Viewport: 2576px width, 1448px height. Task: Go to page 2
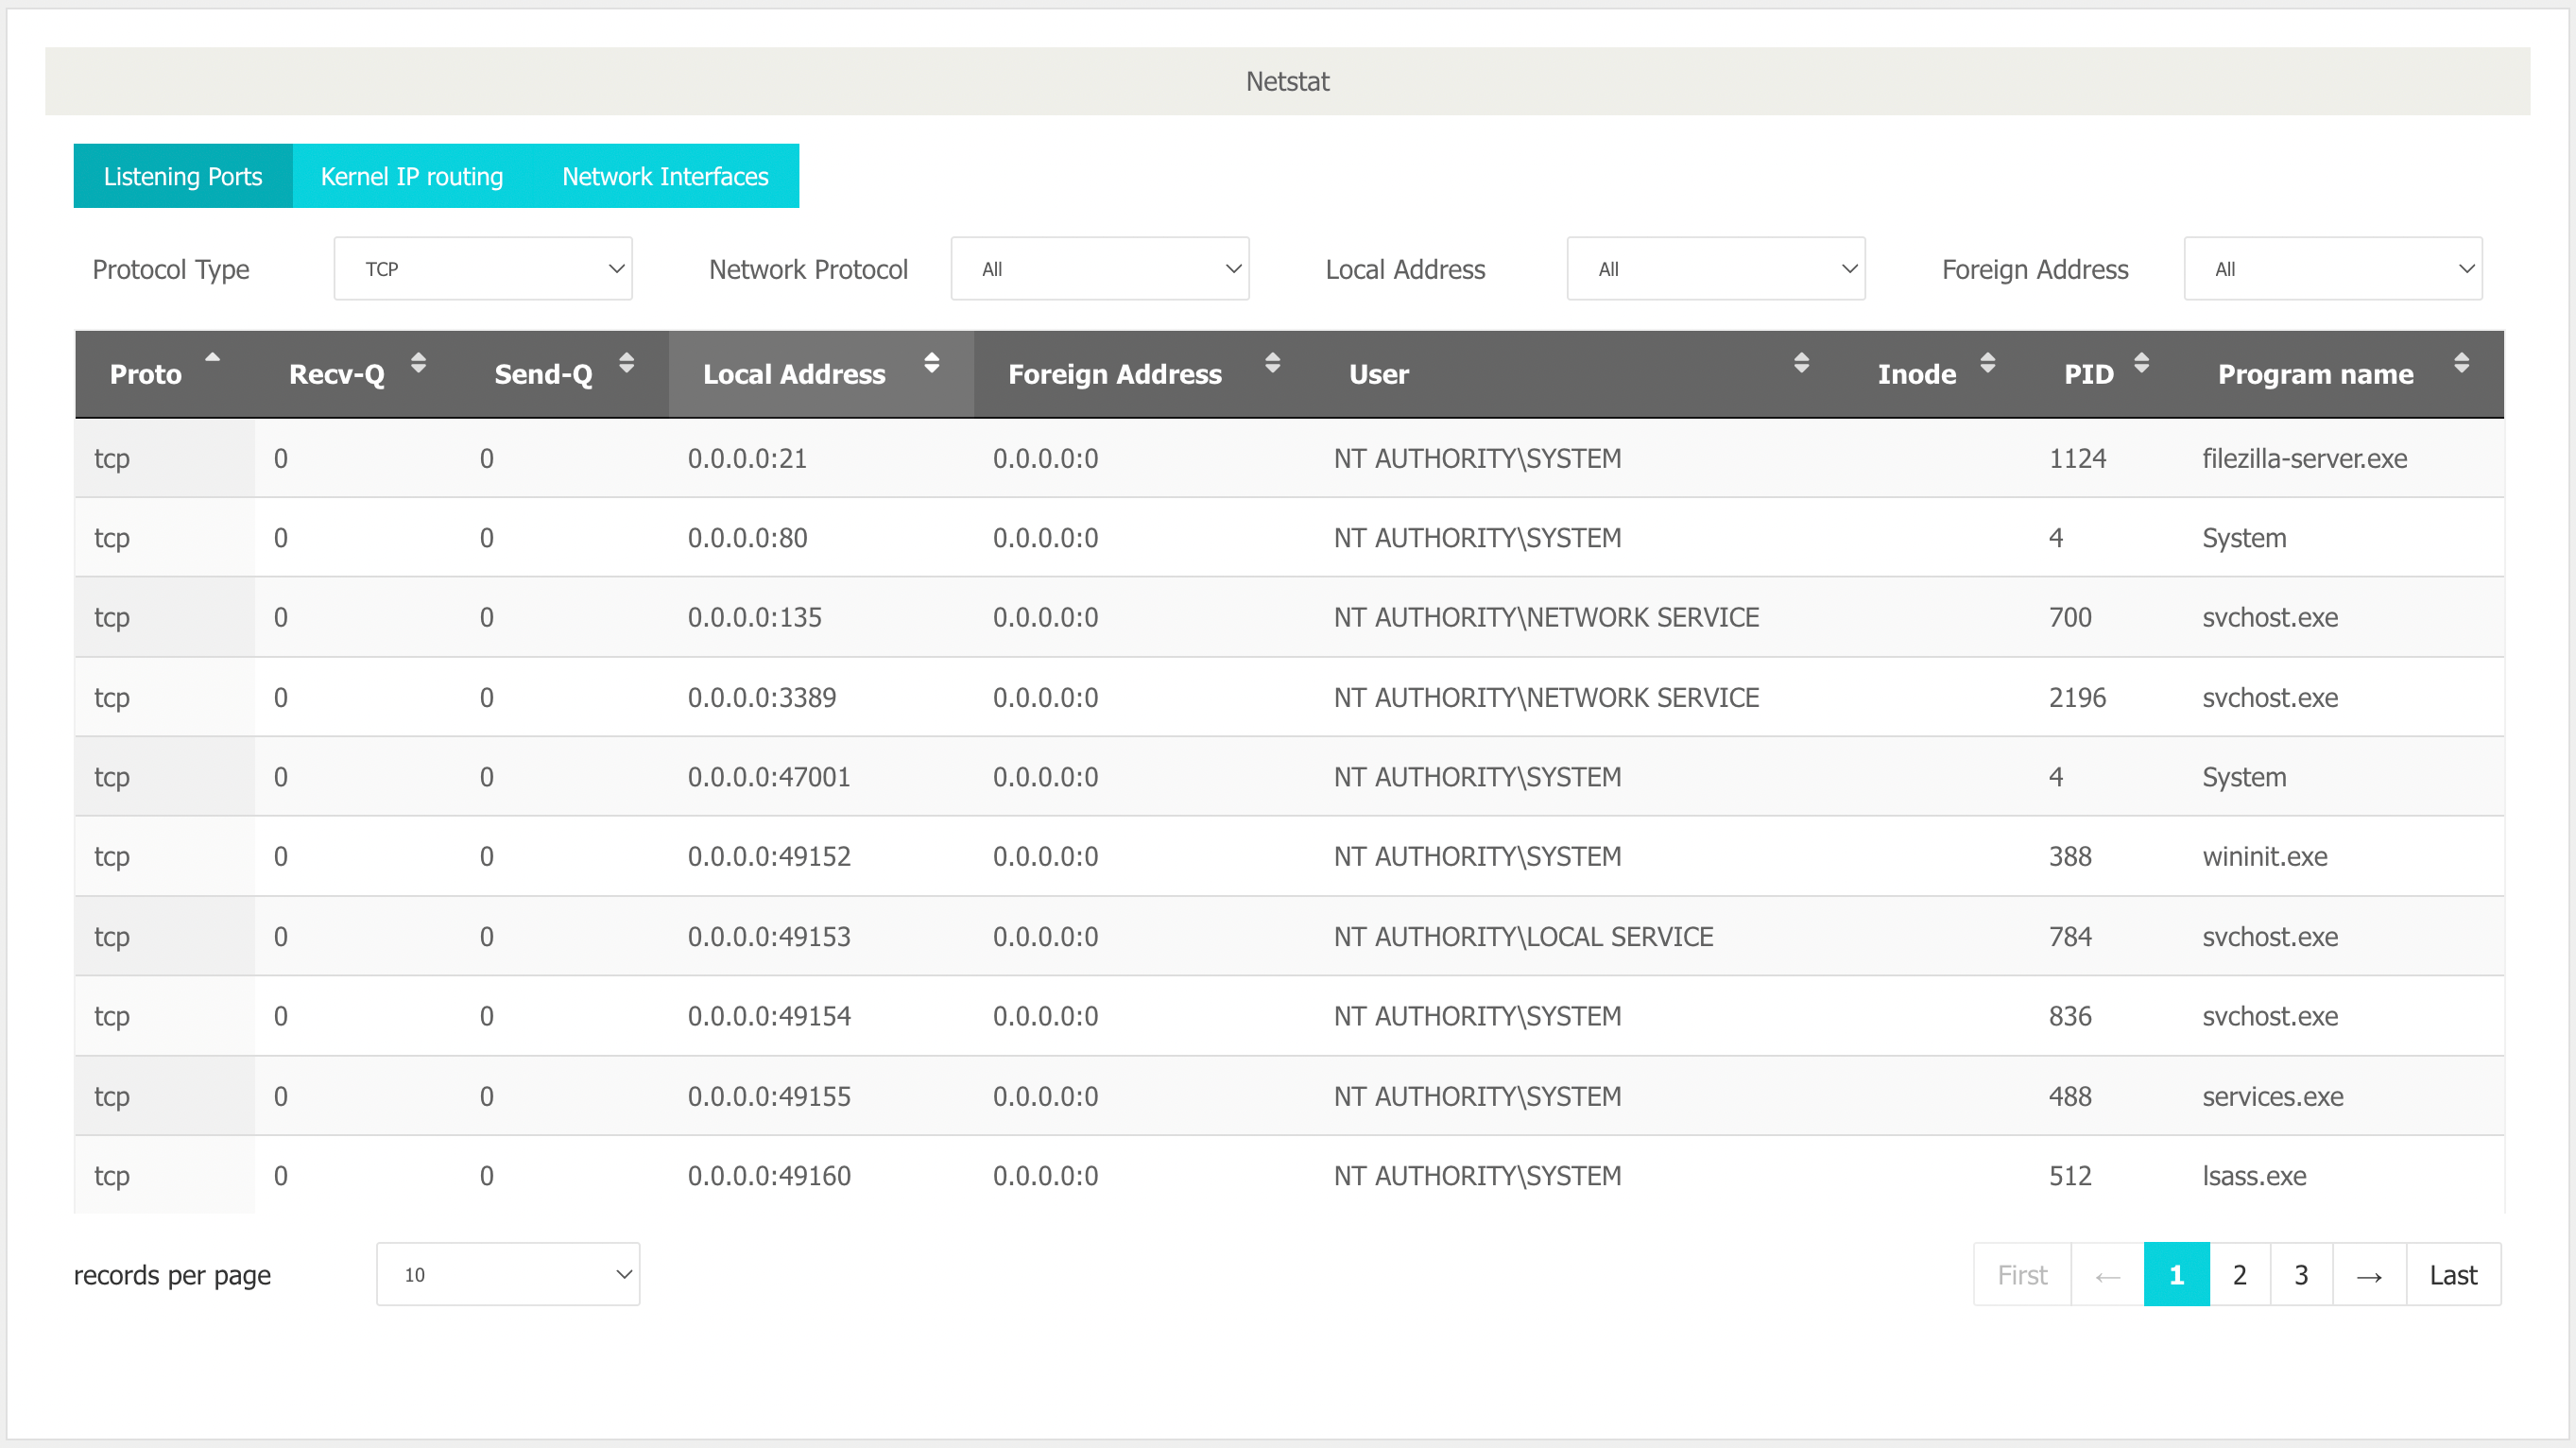2240,1275
